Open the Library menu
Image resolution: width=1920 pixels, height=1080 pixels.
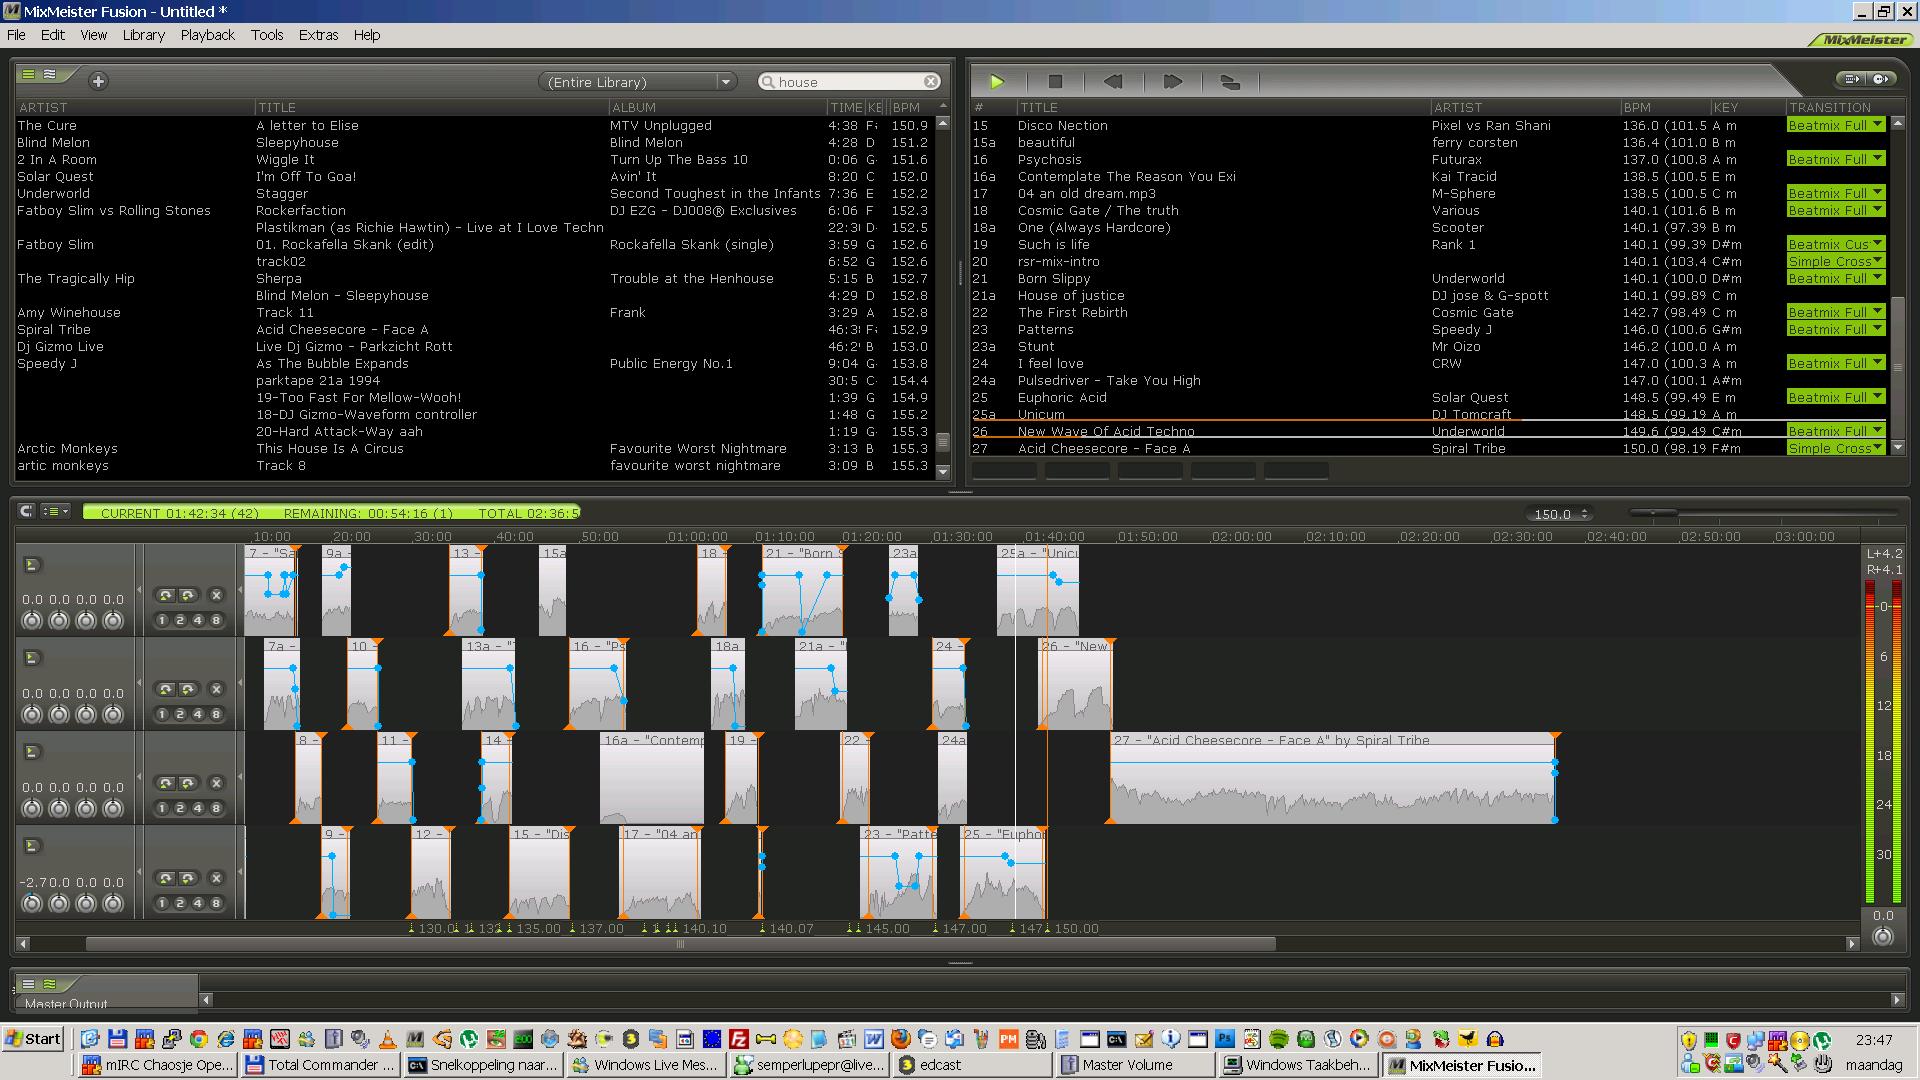tap(144, 35)
